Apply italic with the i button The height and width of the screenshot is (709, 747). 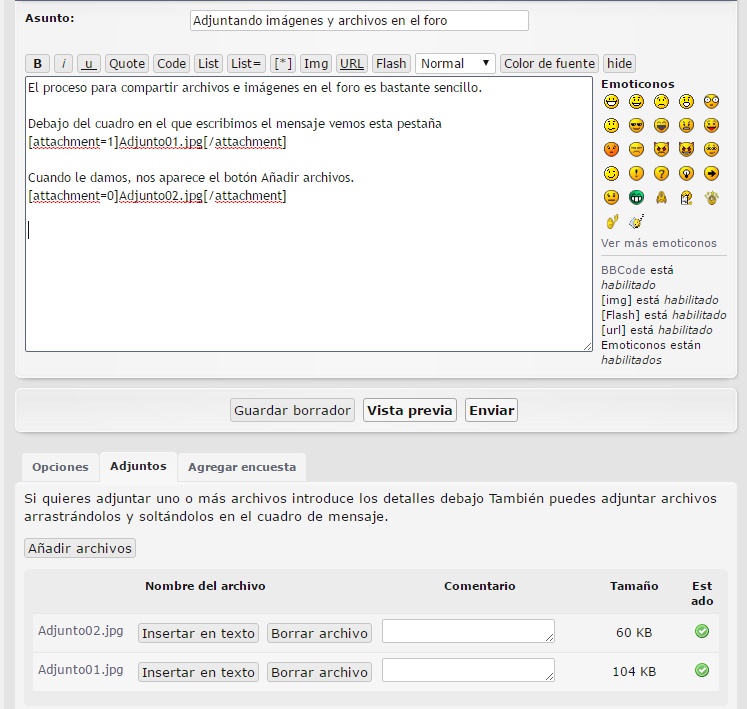tap(63, 63)
